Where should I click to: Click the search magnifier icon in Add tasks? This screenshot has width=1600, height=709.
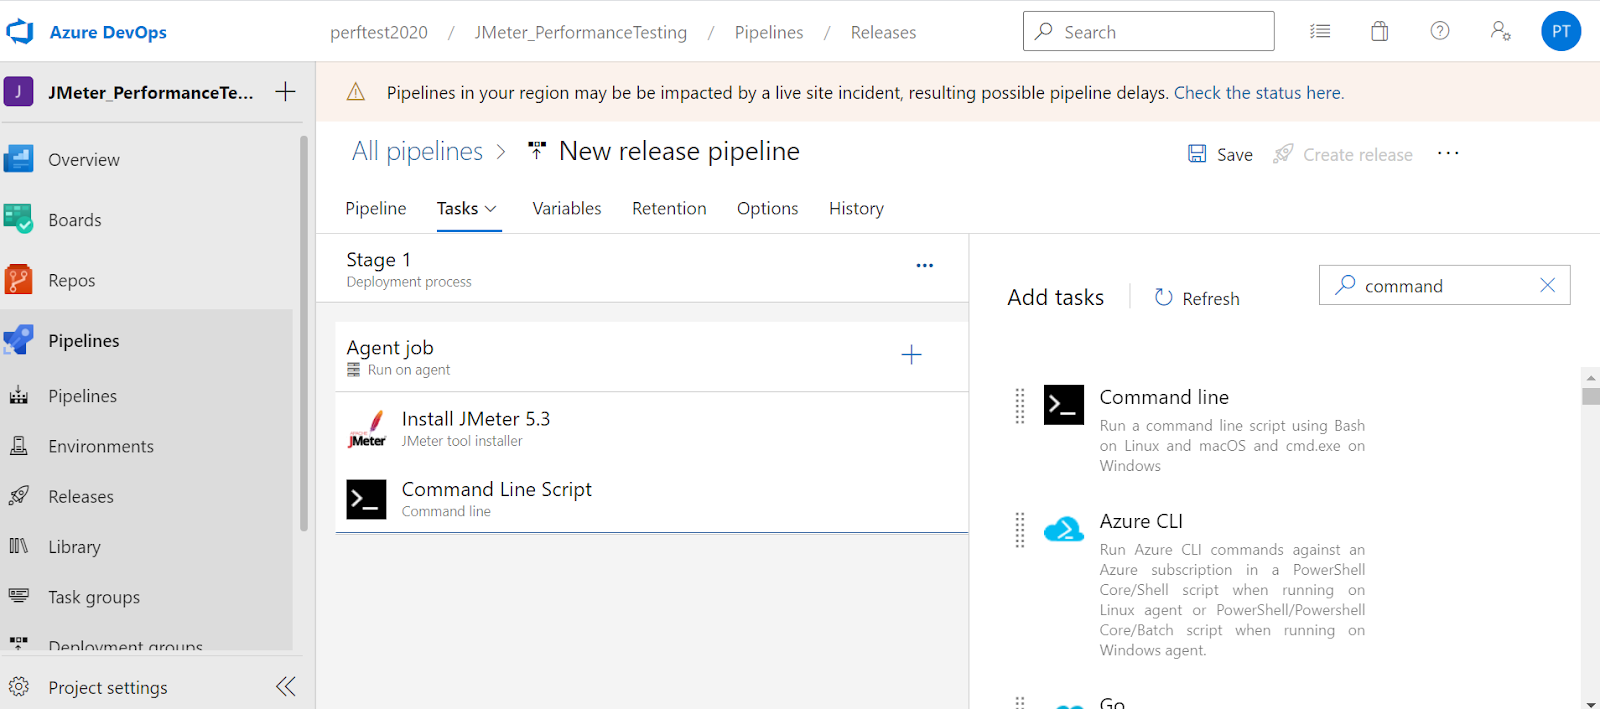click(x=1345, y=285)
